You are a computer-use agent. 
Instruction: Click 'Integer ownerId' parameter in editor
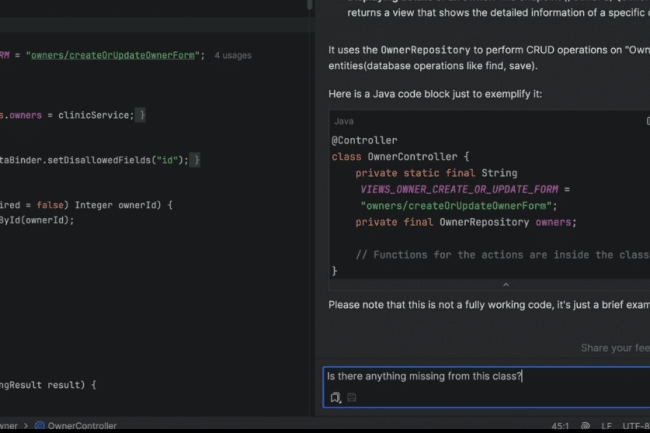click(118, 205)
